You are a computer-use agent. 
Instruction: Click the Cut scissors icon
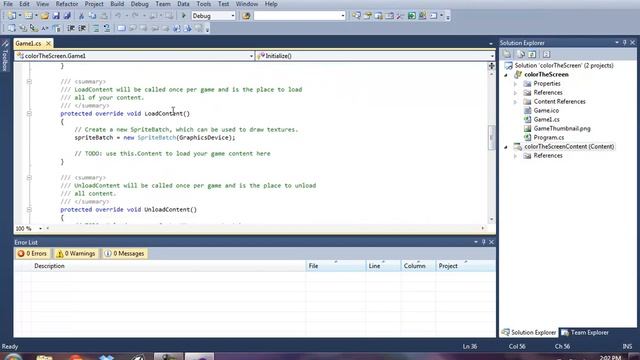coord(81,16)
